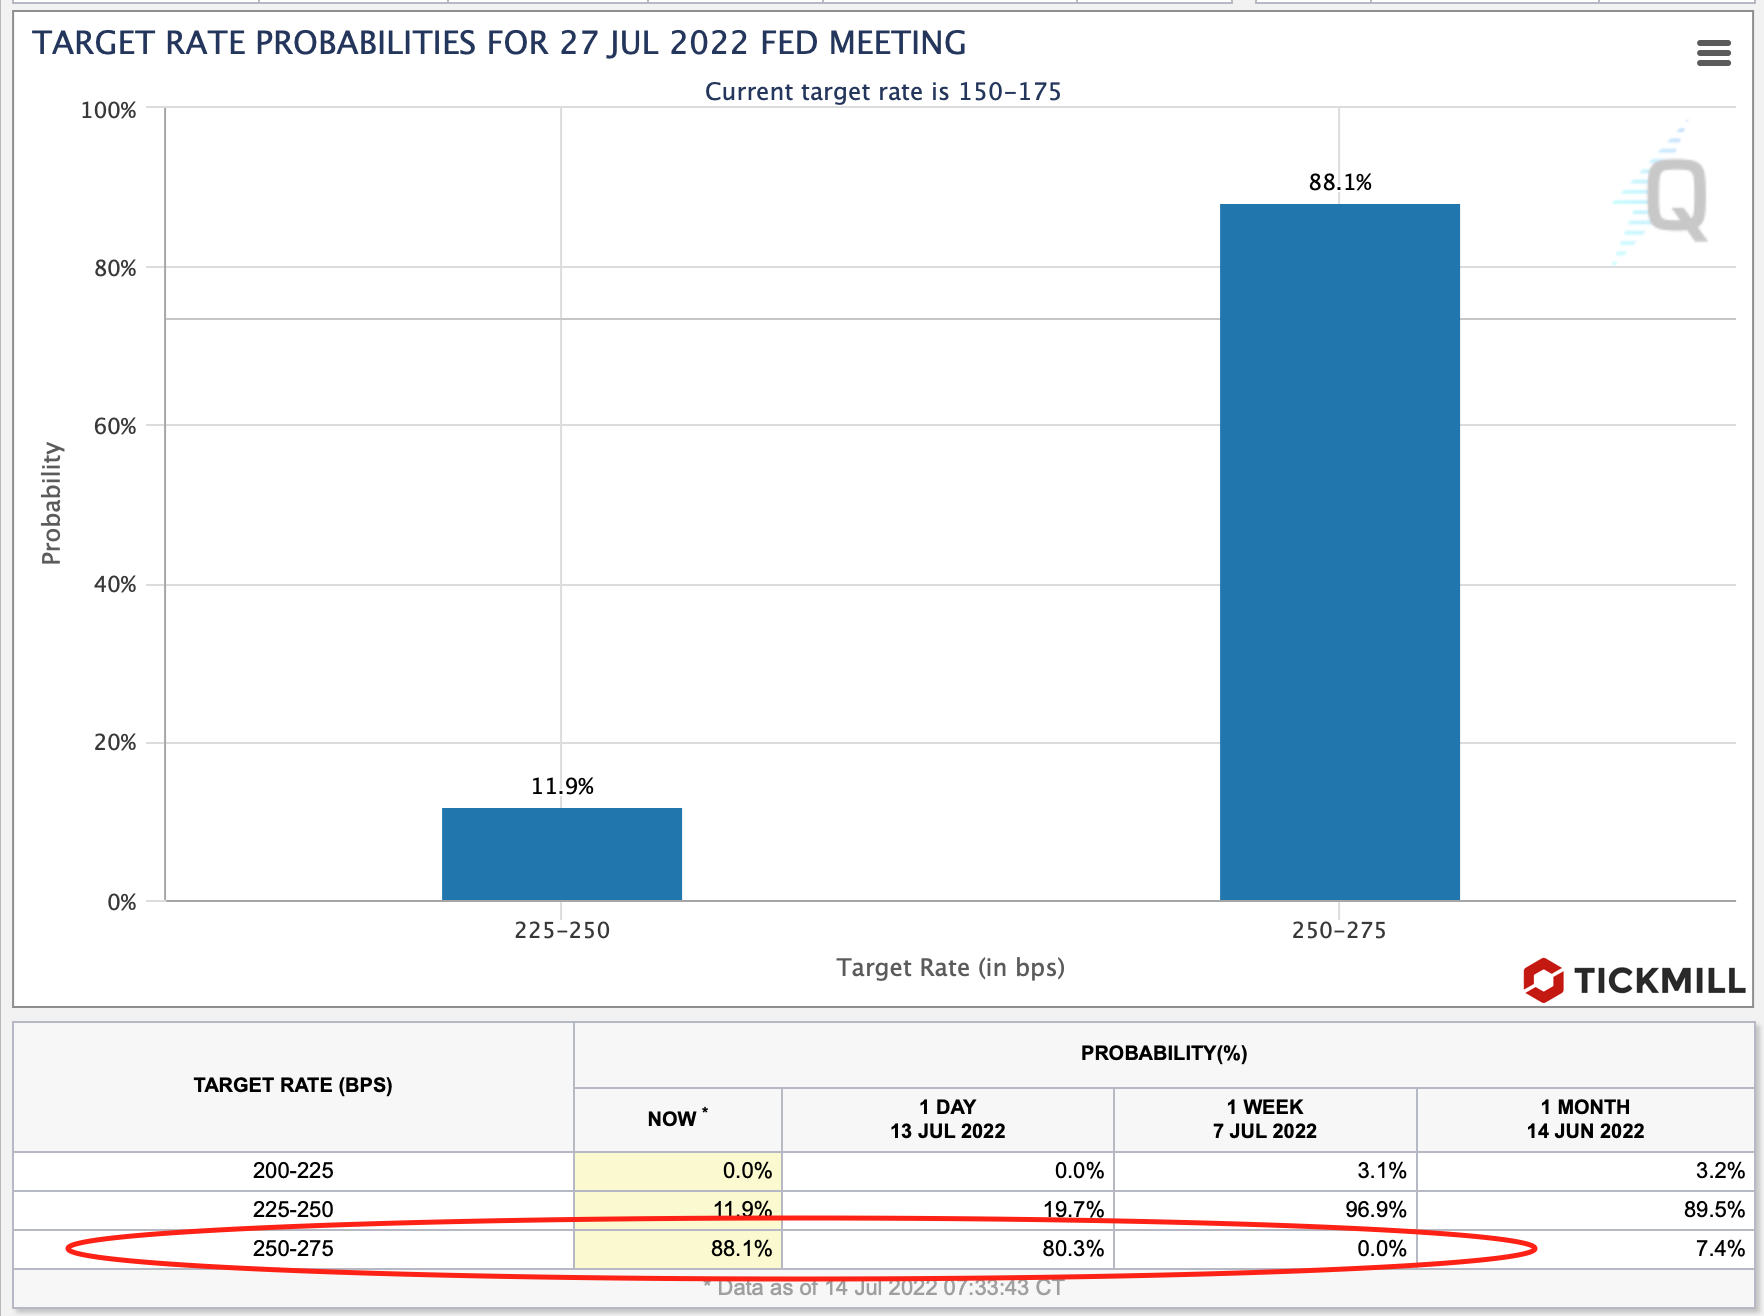Click the 100% y-axis tick label
Viewport: 1764px width, 1316px height.
click(108, 110)
